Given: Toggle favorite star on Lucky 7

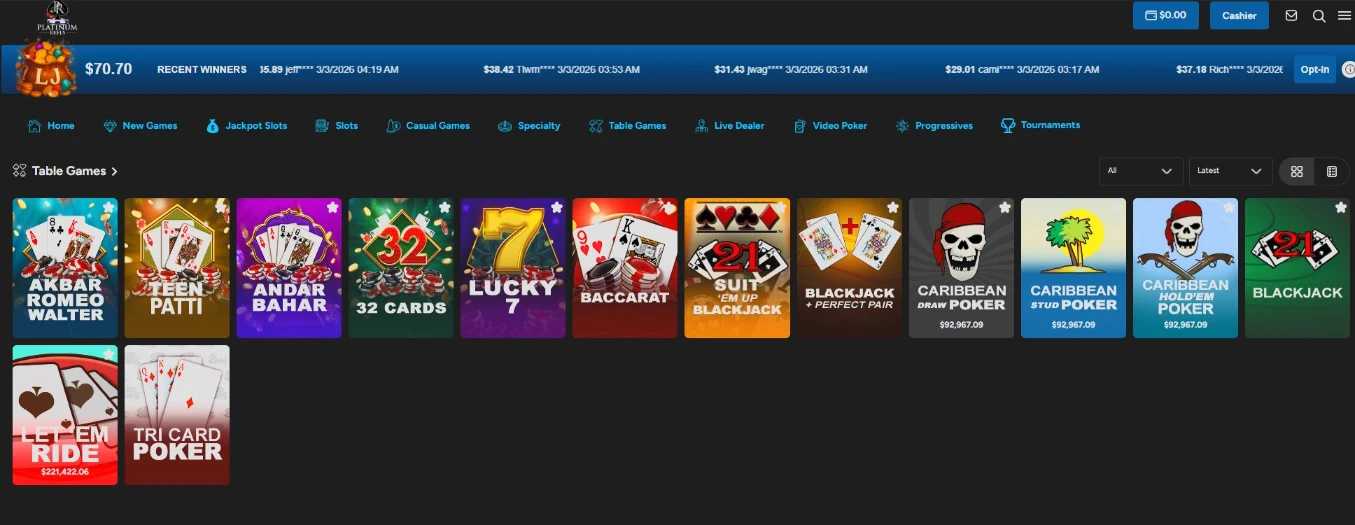Looking at the screenshot, I should point(556,207).
